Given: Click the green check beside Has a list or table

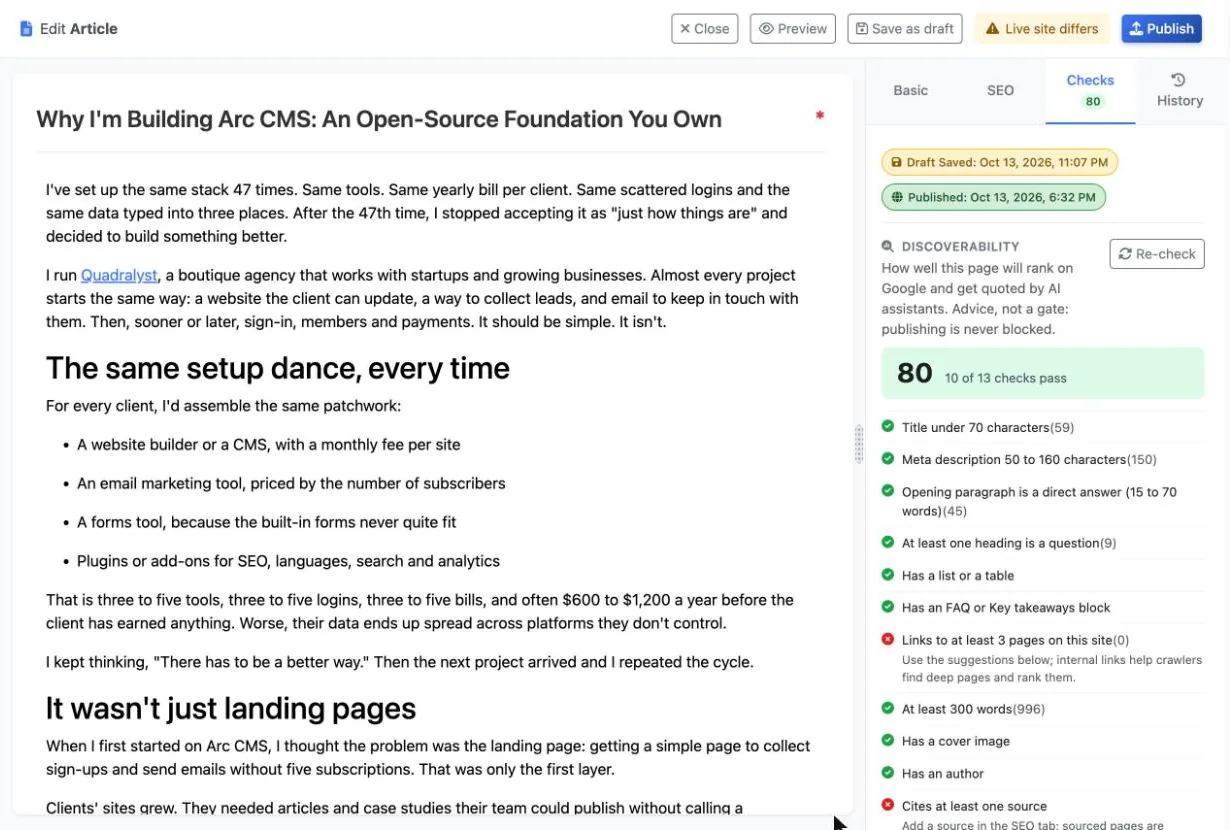Looking at the screenshot, I should tap(888, 575).
